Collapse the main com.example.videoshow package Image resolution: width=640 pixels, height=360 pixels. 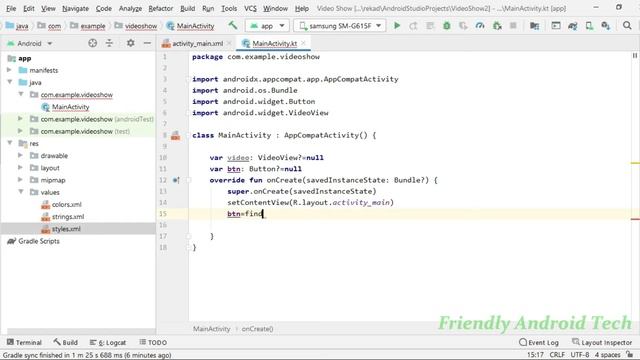(x=20, y=95)
